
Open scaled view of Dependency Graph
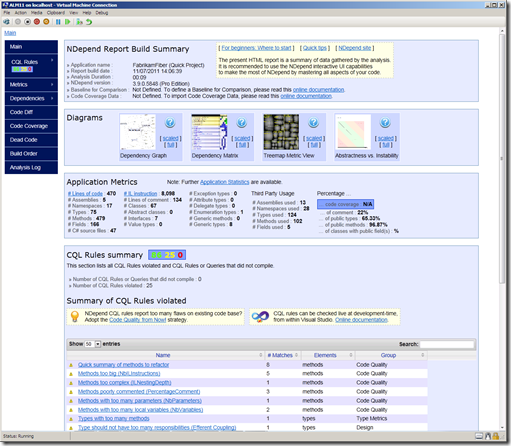click(x=170, y=138)
